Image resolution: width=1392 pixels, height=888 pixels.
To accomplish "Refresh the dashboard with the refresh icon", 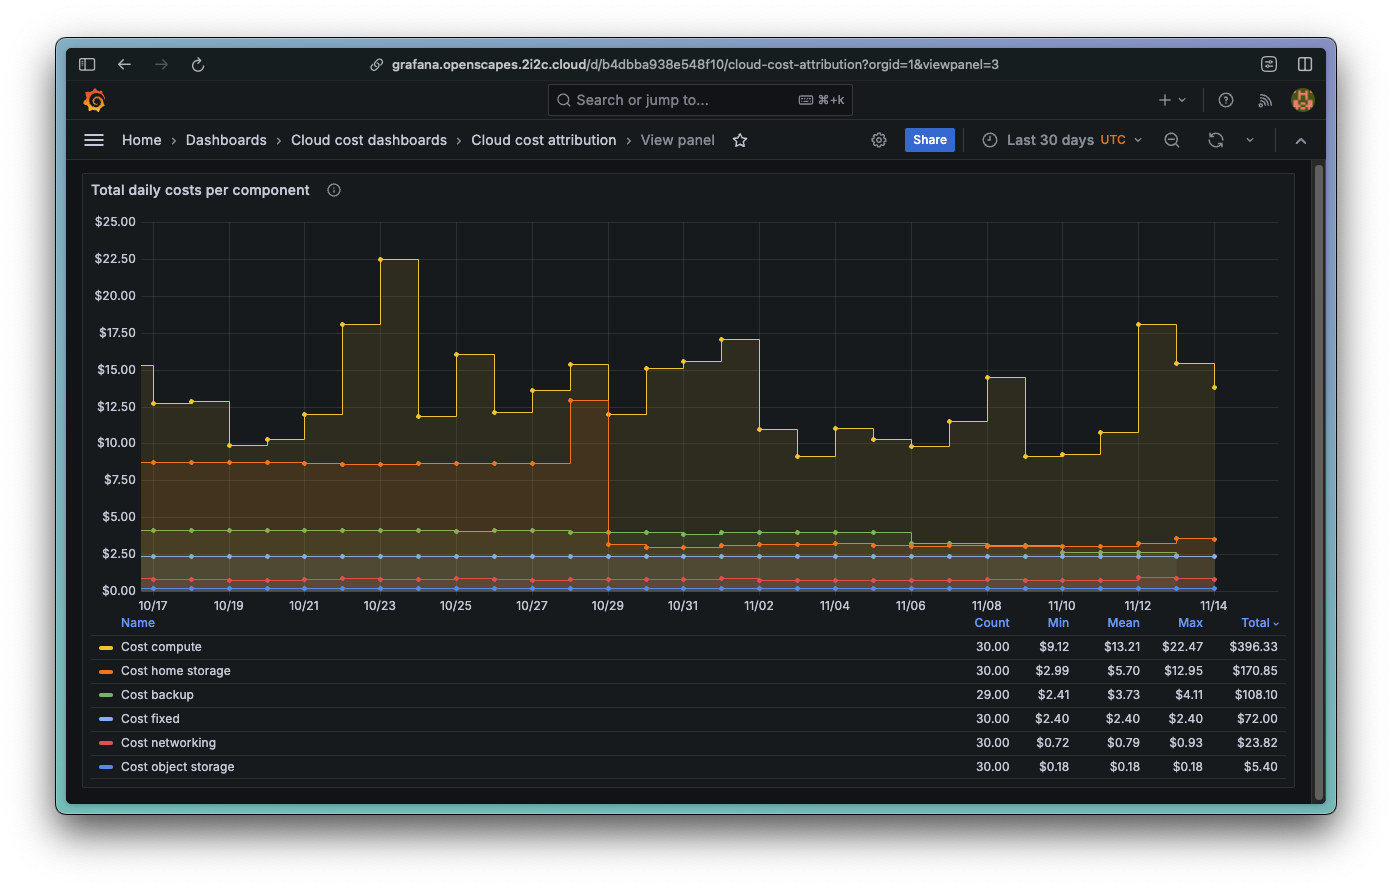I will (1216, 140).
